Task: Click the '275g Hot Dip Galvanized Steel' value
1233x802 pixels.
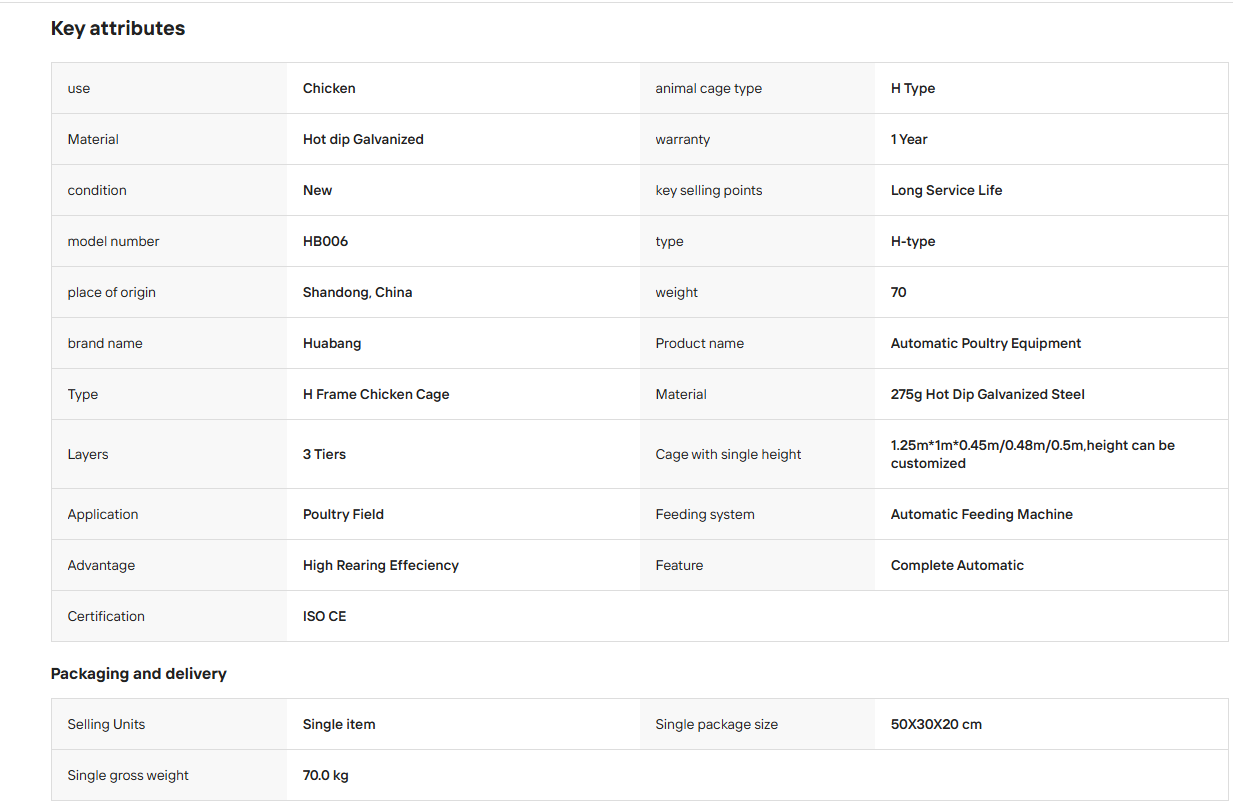Action: [x=988, y=394]
